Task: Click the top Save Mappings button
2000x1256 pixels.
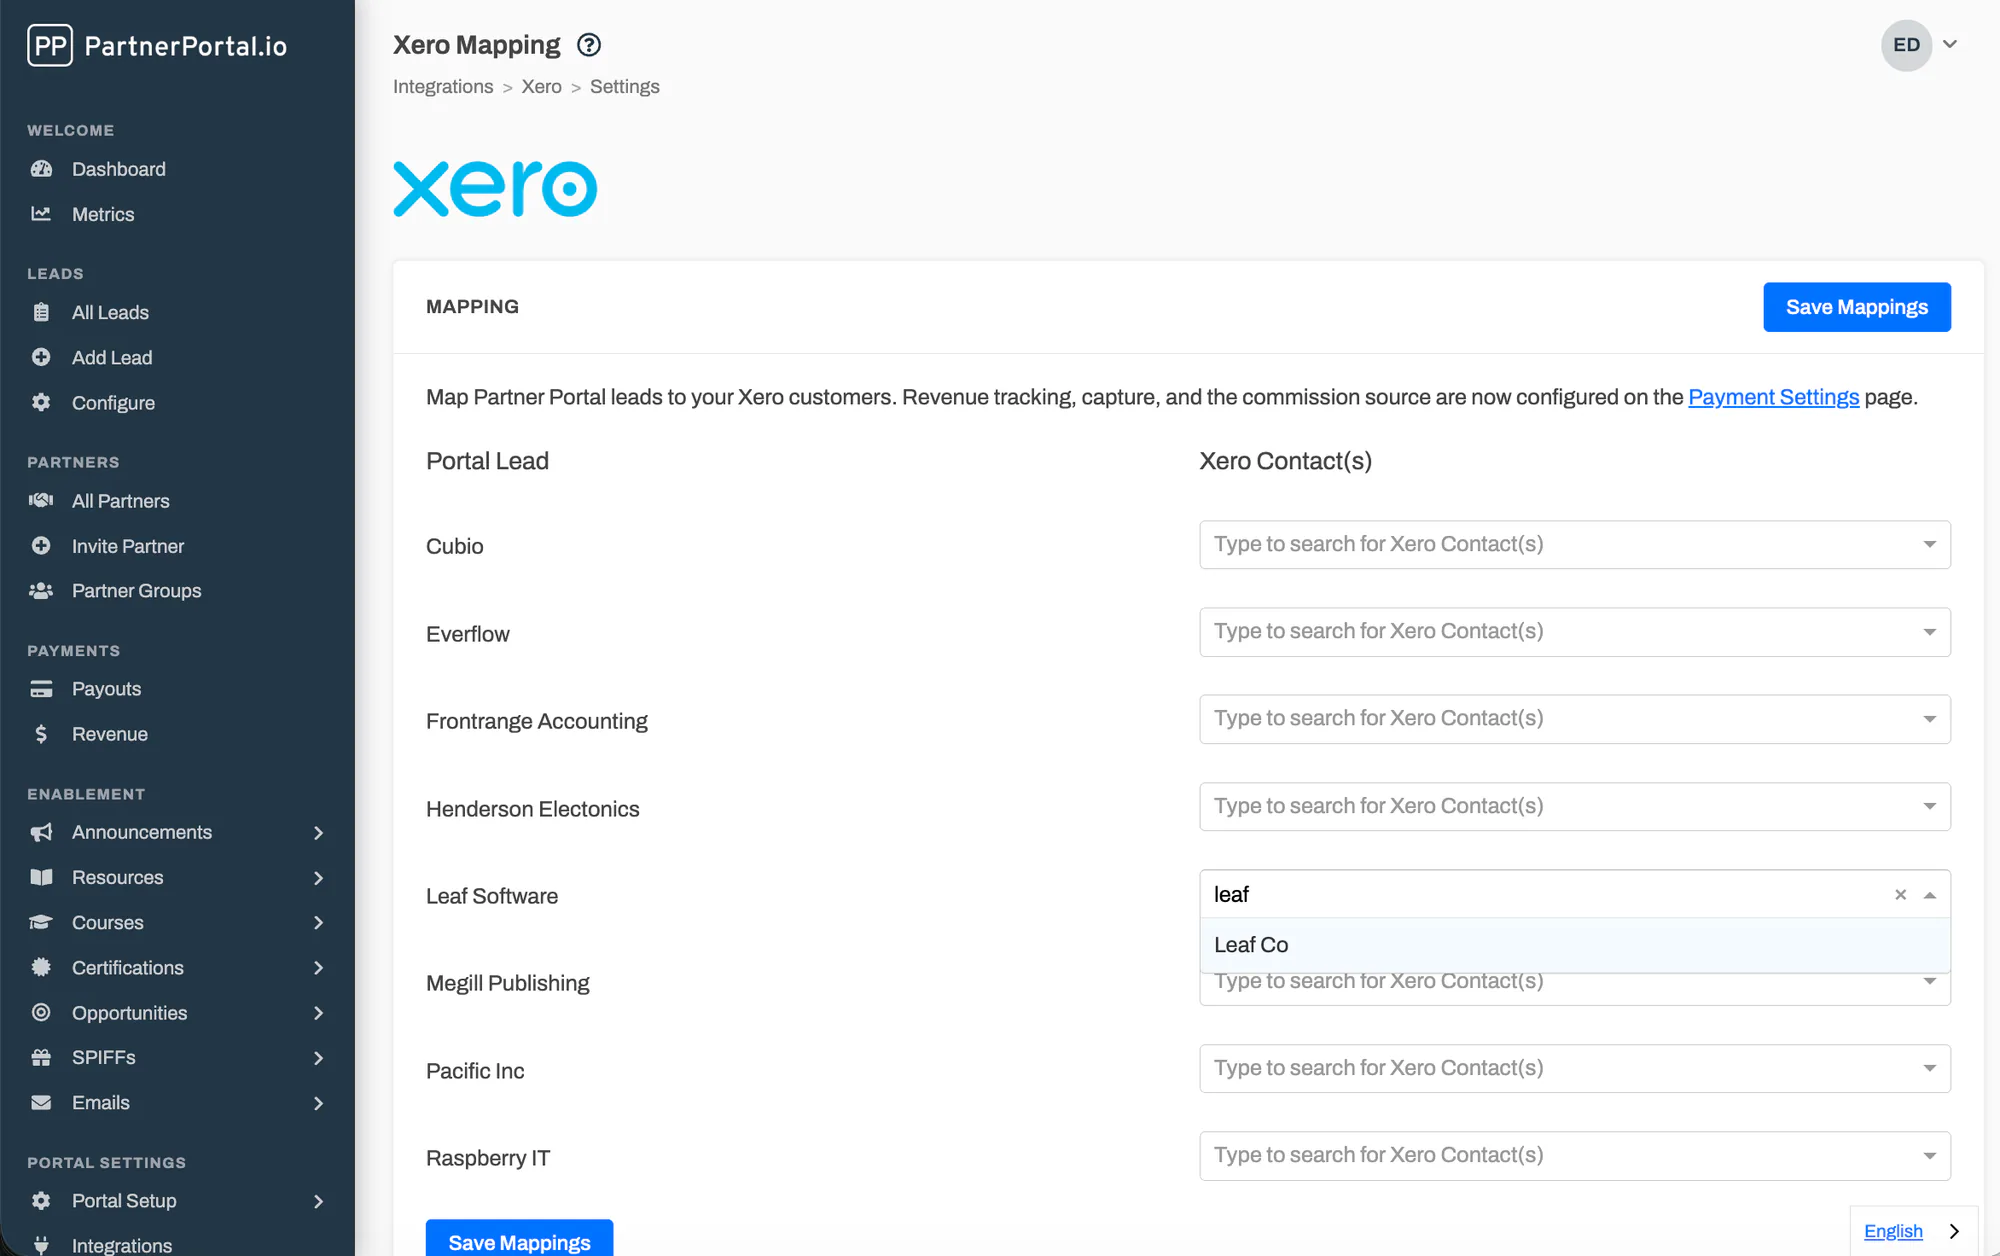Action: tap(1857, 307)
